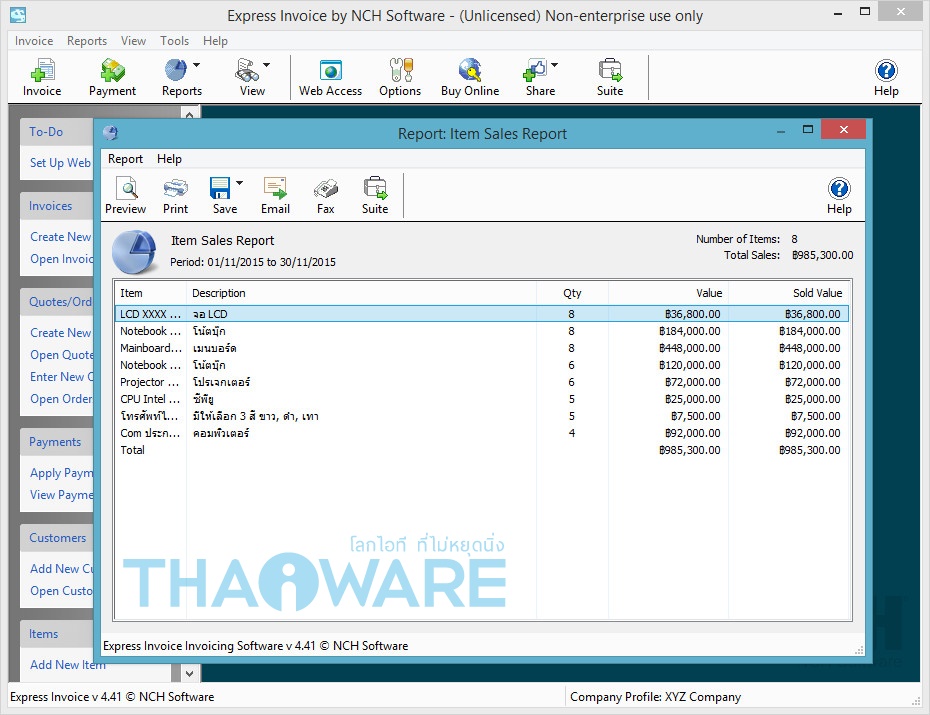Viewport: 930px width, 715px height.
Task: Email the Item Sales Report
Action: [275, 196]
